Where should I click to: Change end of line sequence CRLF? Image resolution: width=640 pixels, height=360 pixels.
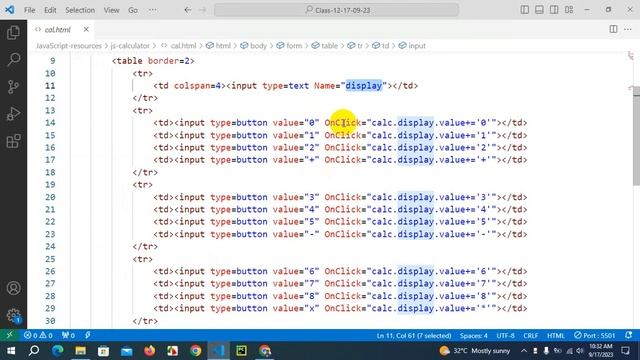pos(531,336)
